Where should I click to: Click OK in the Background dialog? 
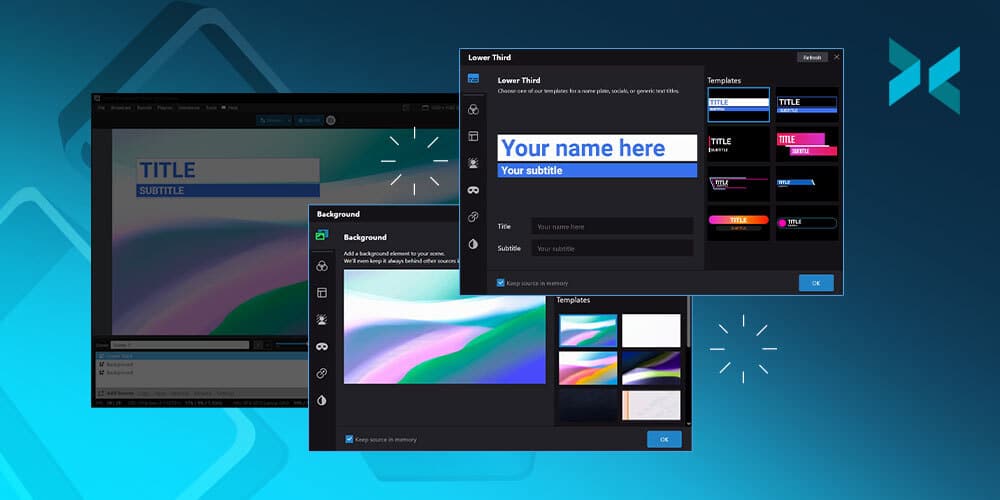click(x=664, y=439)
